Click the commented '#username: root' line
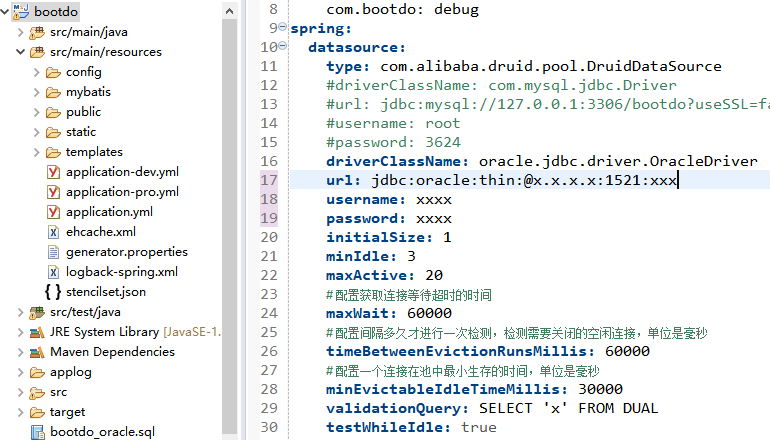The width and height of the screenshot is (770, 440). point(393,124)
